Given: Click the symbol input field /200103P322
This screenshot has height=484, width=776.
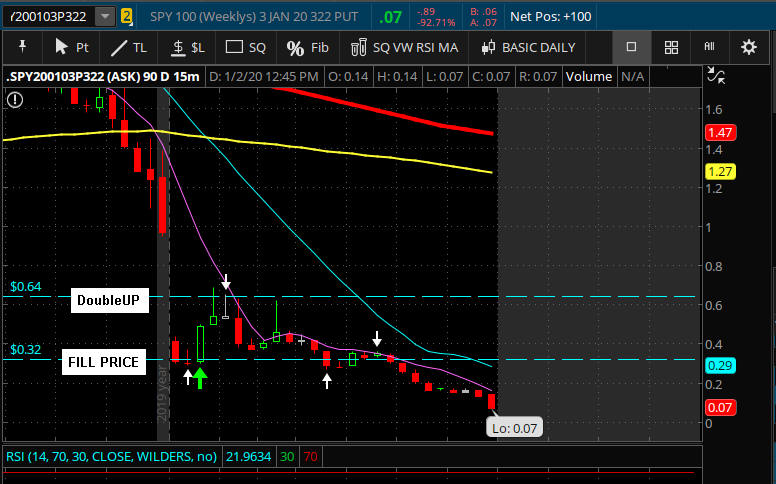Looking at the screenshot, I should coord(48,16).
